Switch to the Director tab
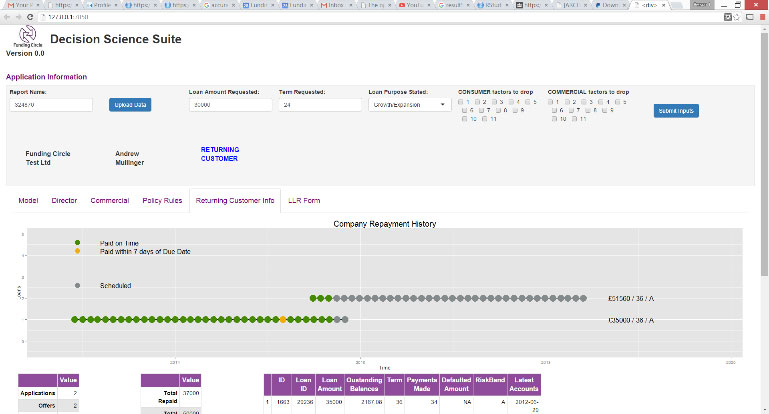Image resolution: width=769 pixels, height=414 pixels. (64, 201)
